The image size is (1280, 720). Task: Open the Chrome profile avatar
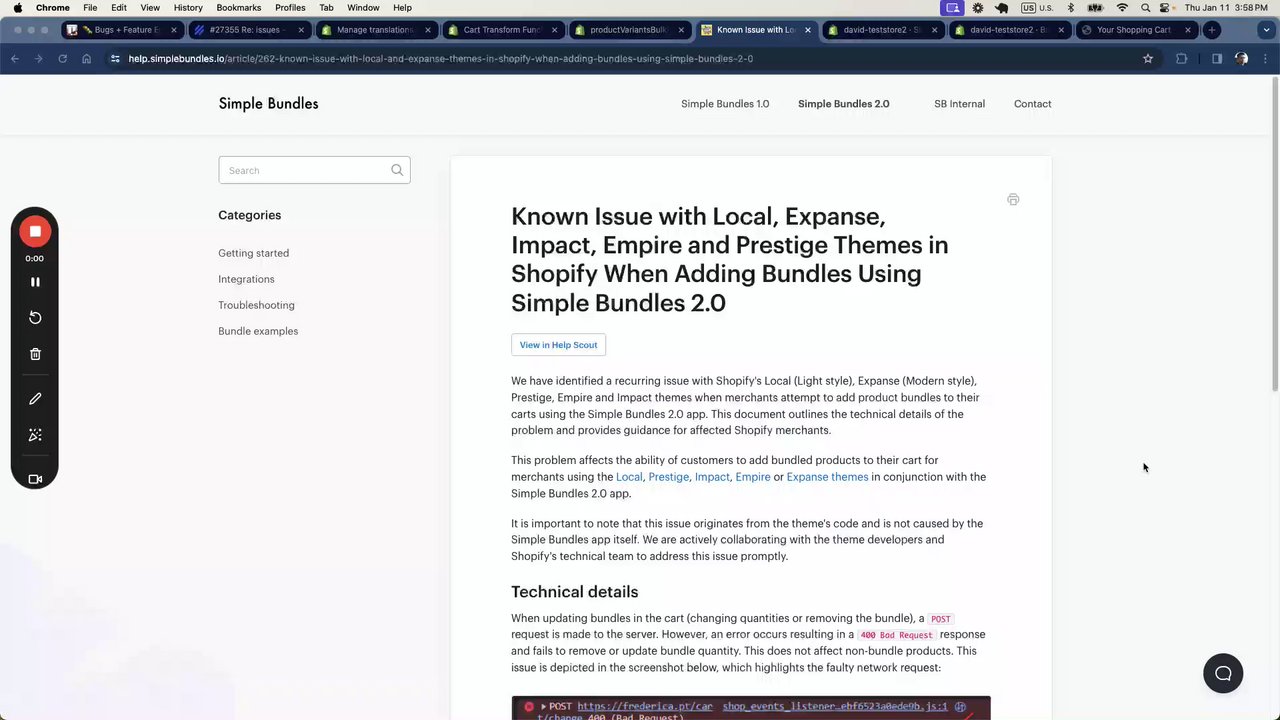click(x=1241, y=59)
